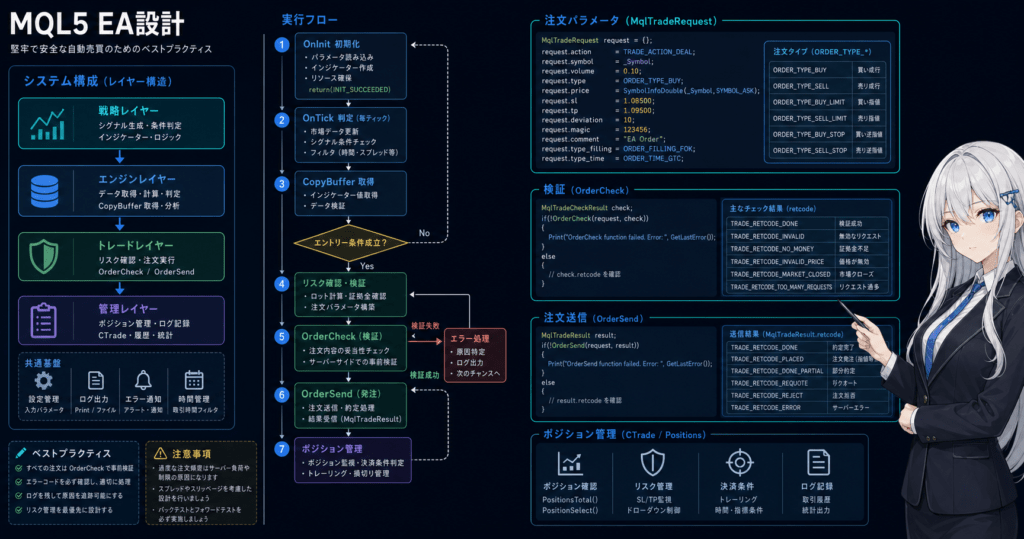Click the 検証成功 label in the flow

[x=425, y=375]
